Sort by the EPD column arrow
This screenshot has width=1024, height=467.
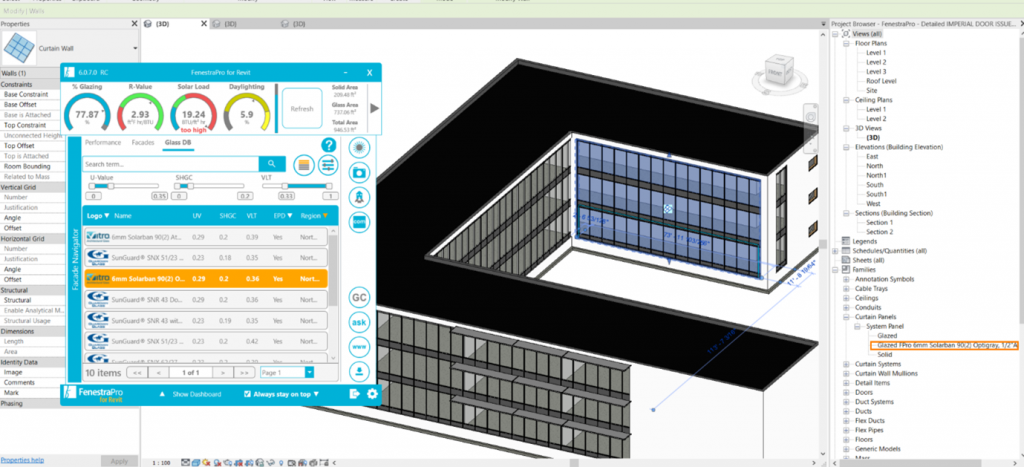click(290, 216)
